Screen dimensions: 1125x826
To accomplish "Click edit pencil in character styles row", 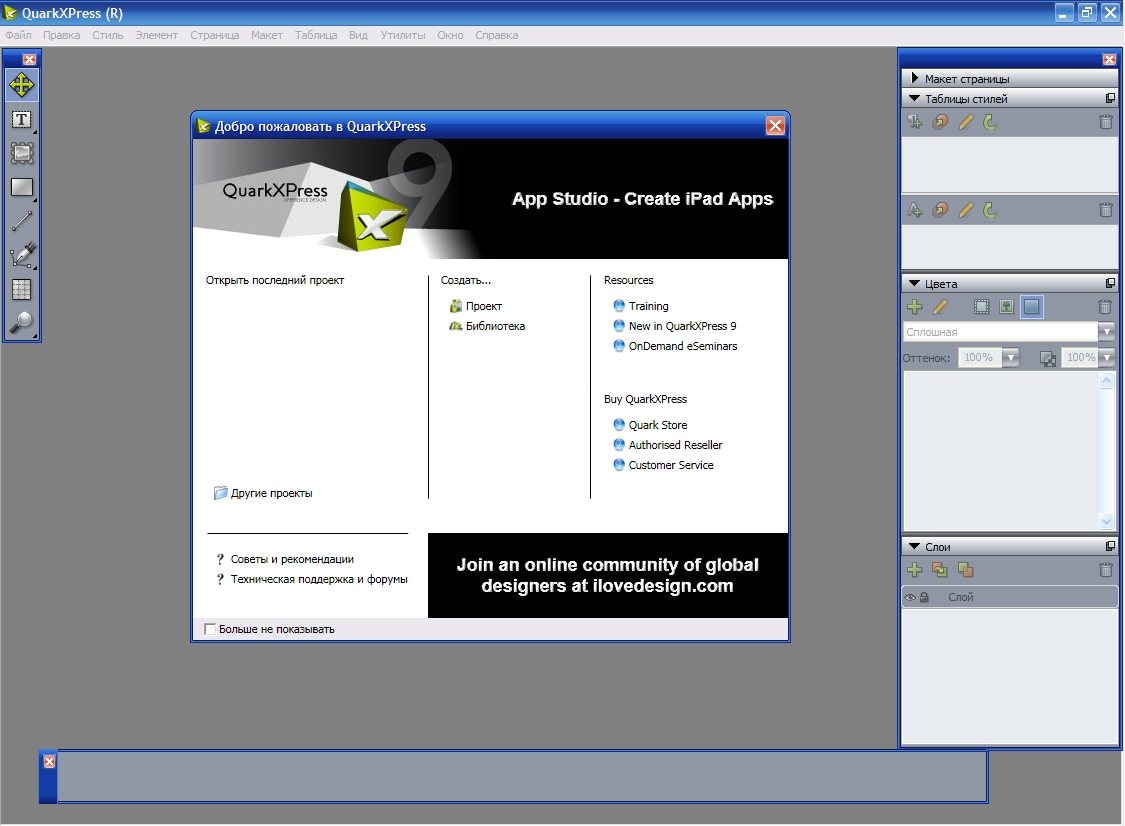I will [x=966, y=210].
